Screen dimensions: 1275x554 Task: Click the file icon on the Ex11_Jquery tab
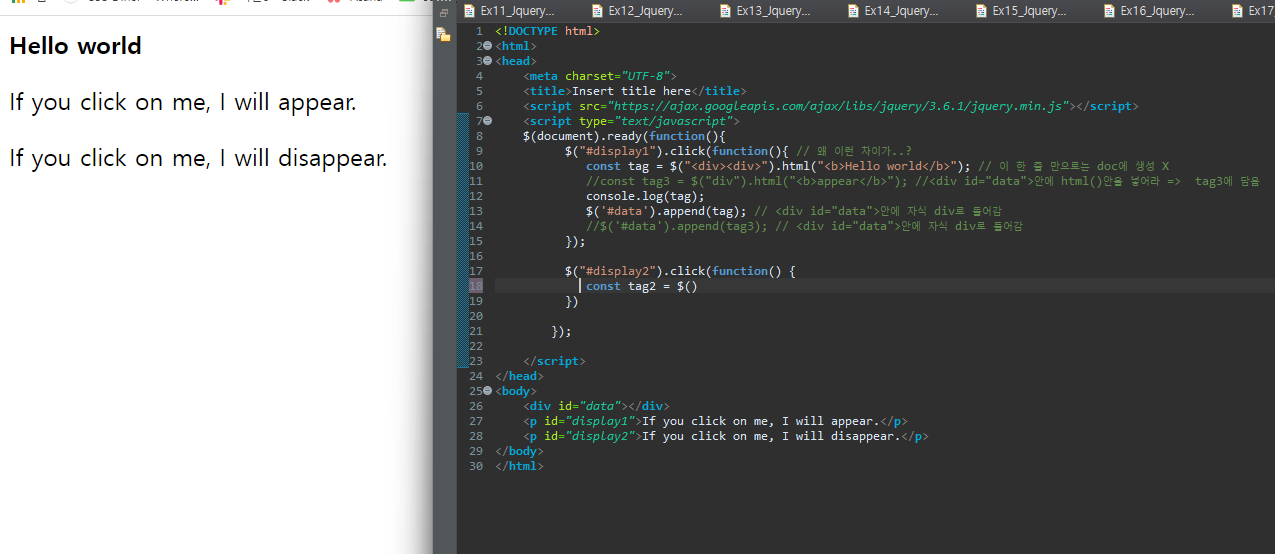[x=469, y=12]
